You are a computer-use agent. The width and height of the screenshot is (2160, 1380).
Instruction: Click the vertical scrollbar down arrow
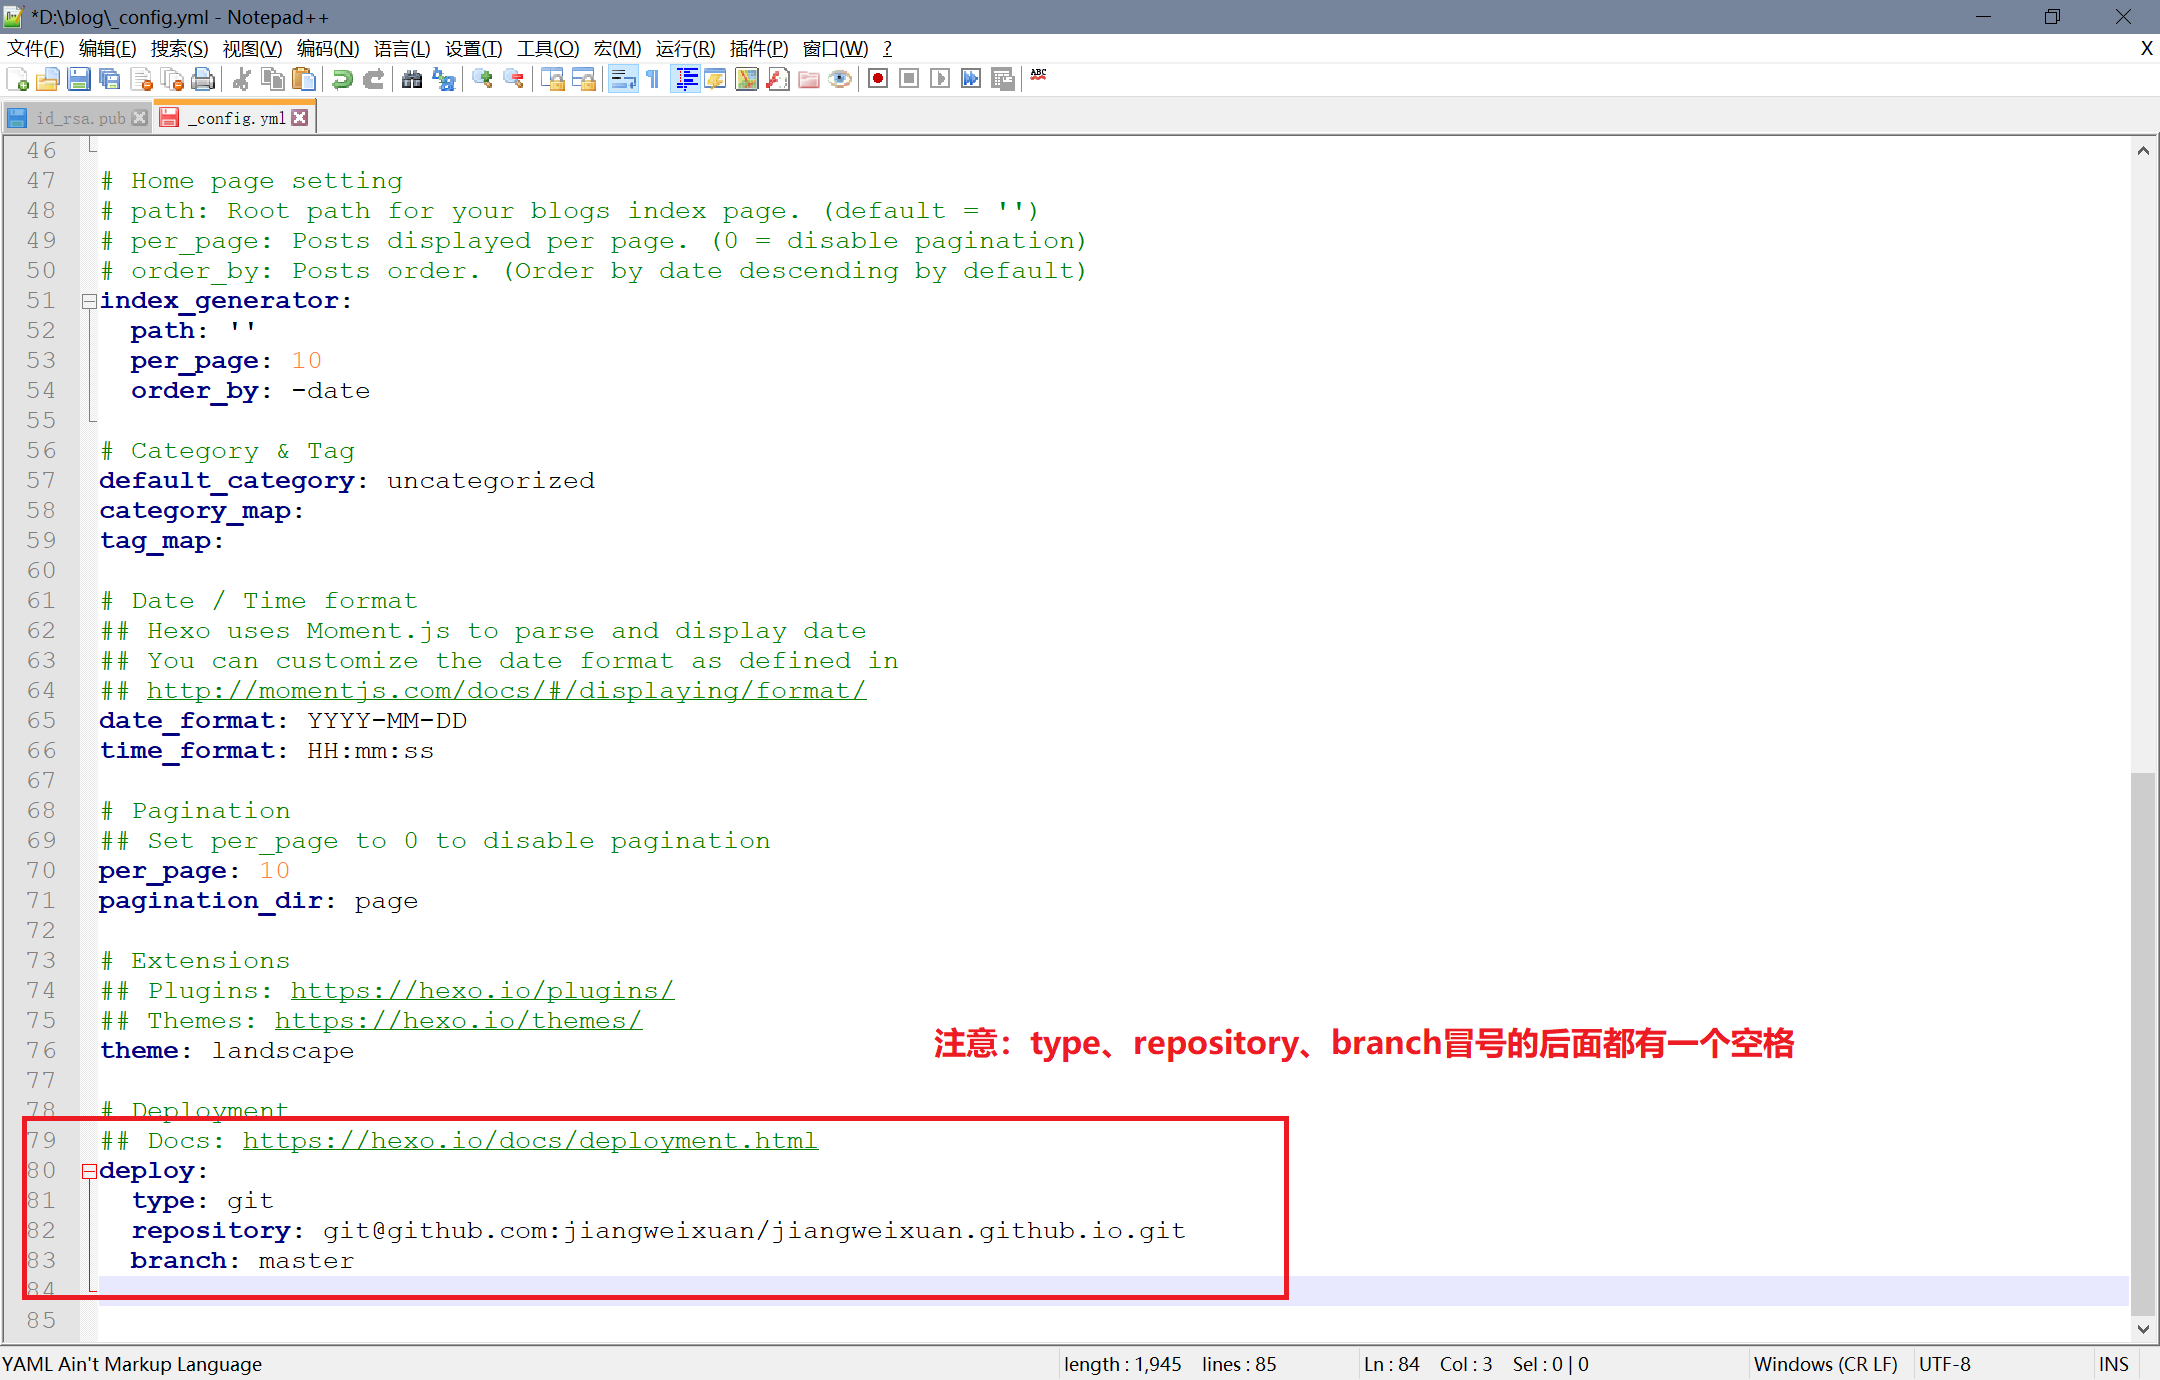point(2143,1329)
